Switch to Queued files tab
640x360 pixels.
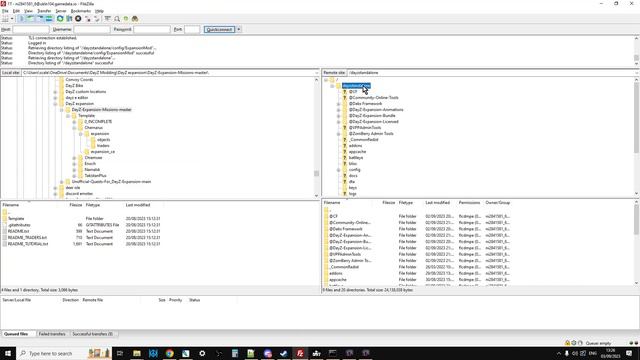coord(16,334)
